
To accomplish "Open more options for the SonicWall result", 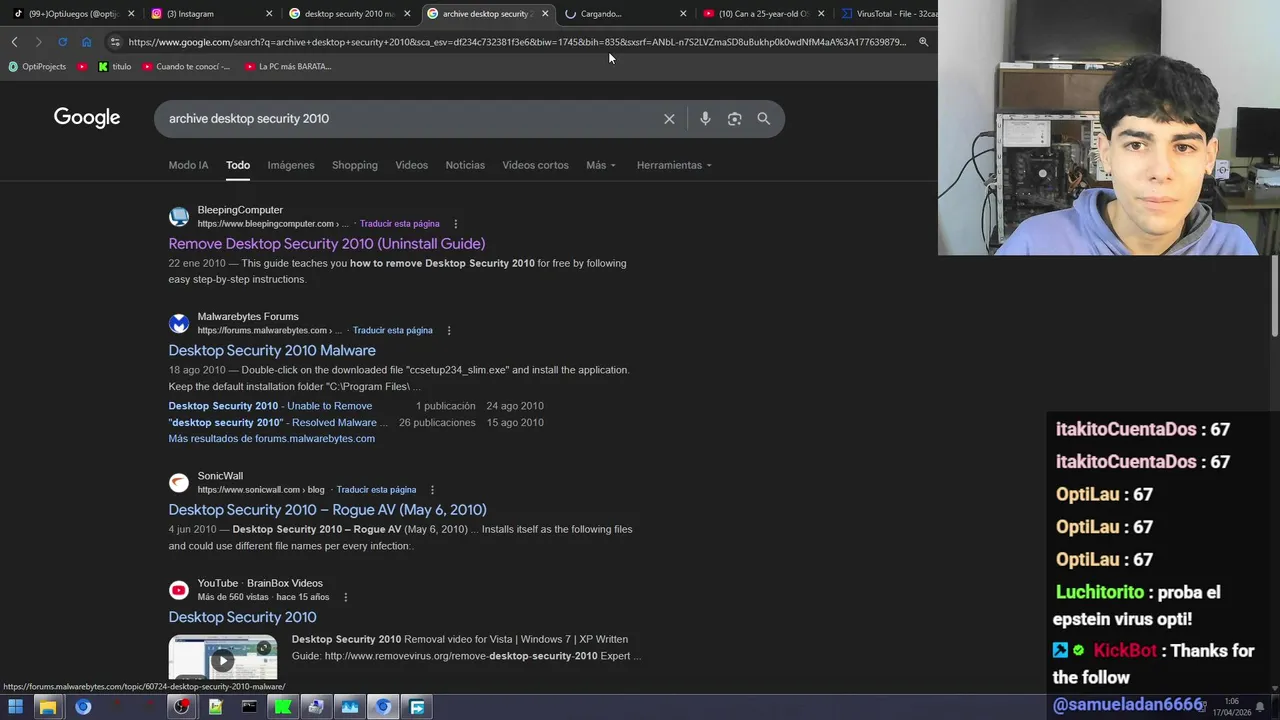I will pos(432,490).
